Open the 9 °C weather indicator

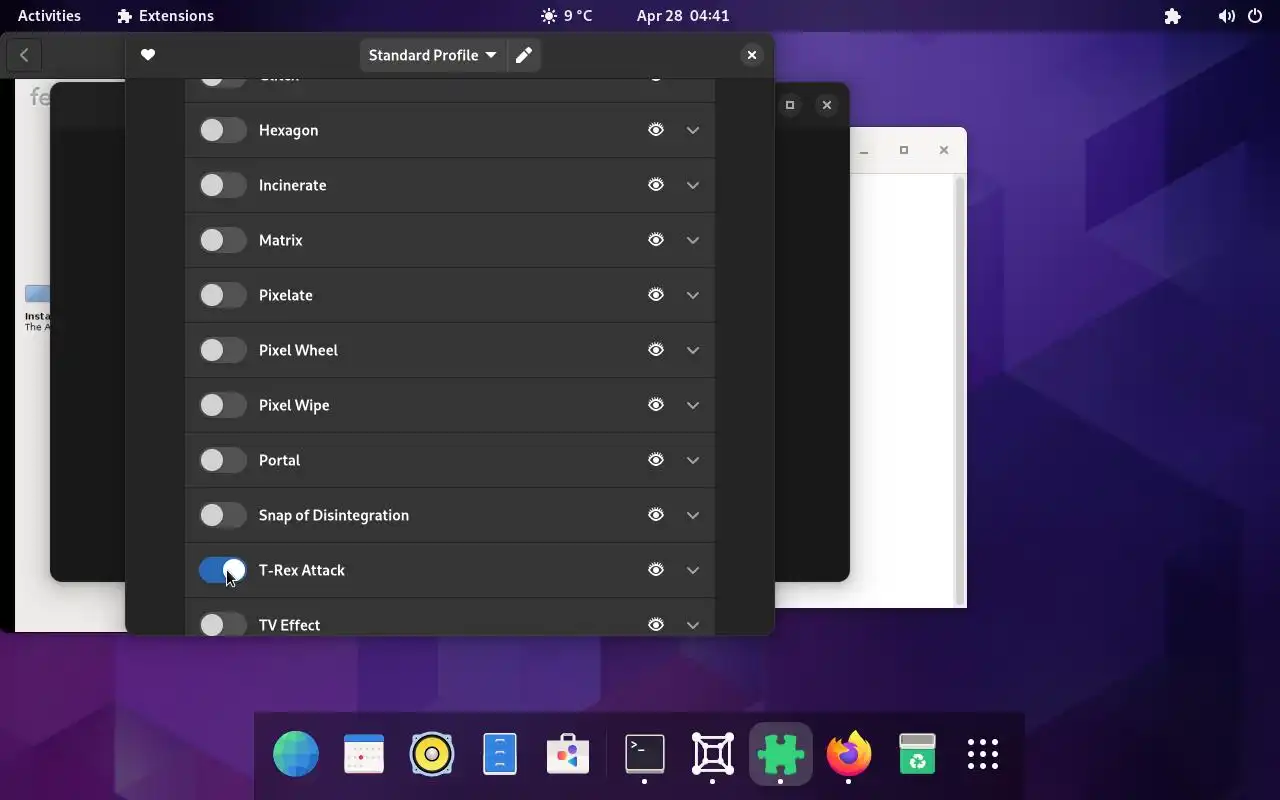tap(566, 16)
